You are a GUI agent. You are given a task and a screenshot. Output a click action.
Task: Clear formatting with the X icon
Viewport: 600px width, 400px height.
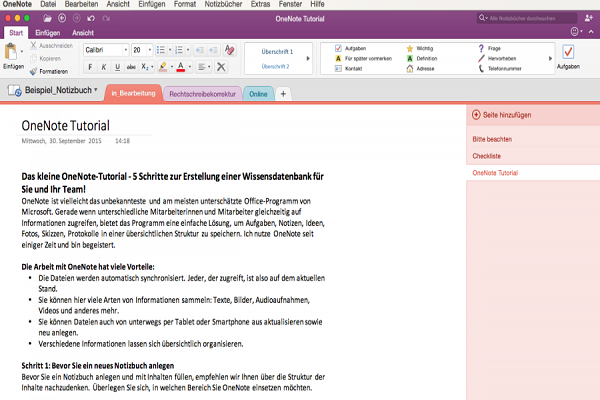click(221, 67)
